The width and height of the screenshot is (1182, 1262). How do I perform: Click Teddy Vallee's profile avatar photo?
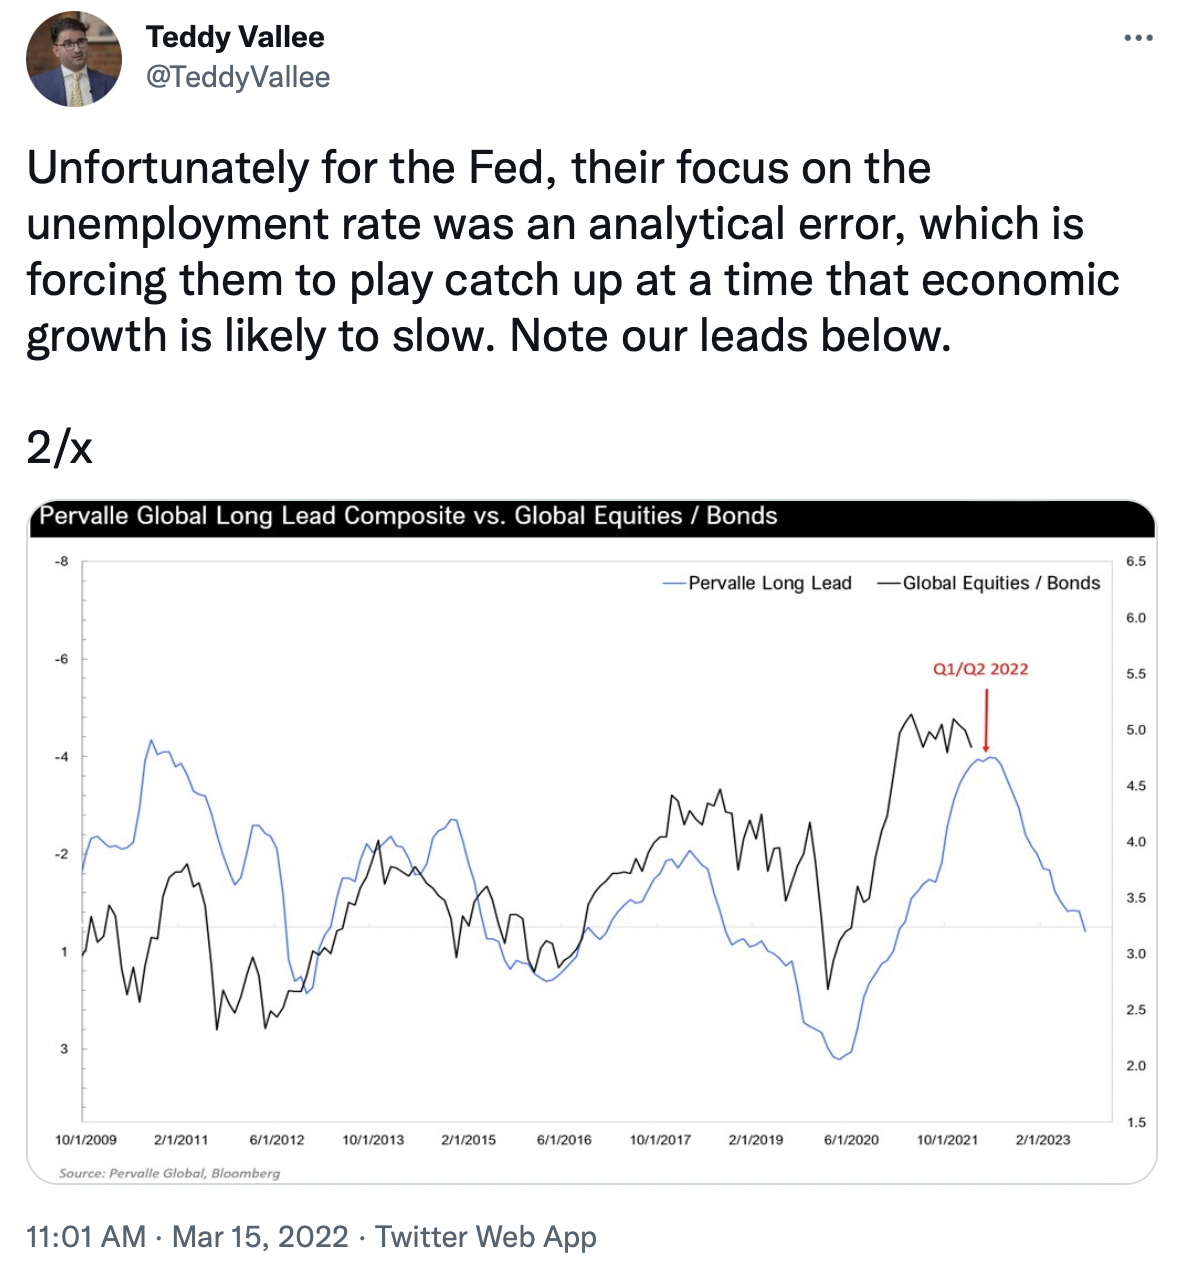pyautogui.click(x=73, y=59)
